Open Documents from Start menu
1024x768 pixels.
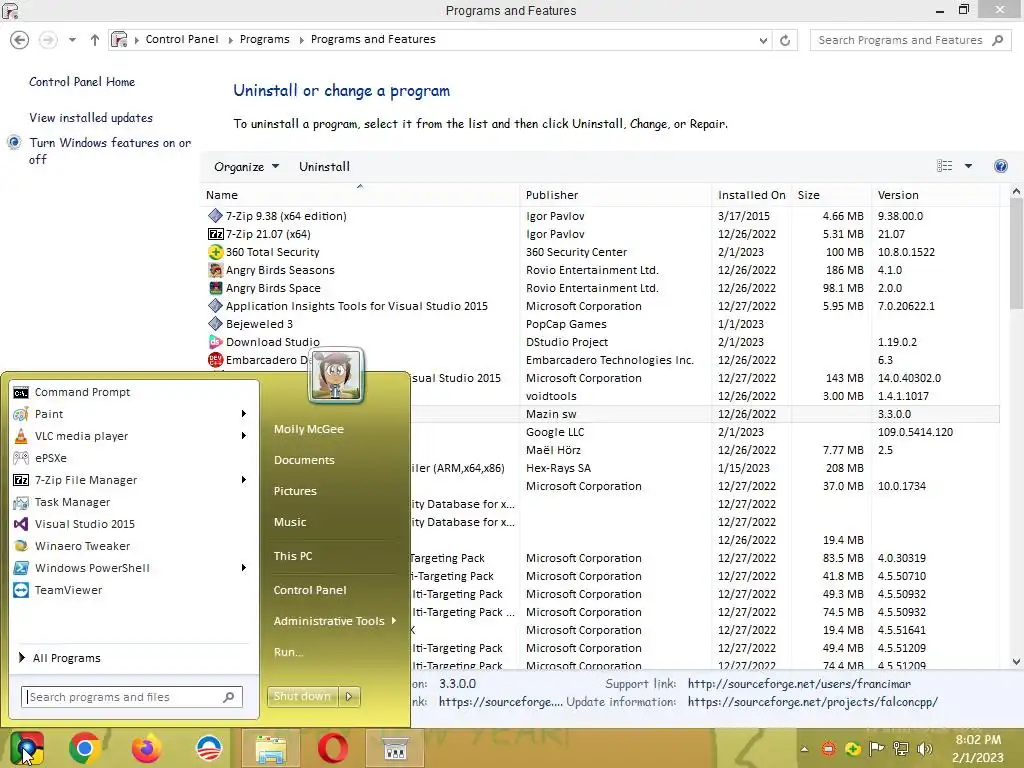coord(304,460)
